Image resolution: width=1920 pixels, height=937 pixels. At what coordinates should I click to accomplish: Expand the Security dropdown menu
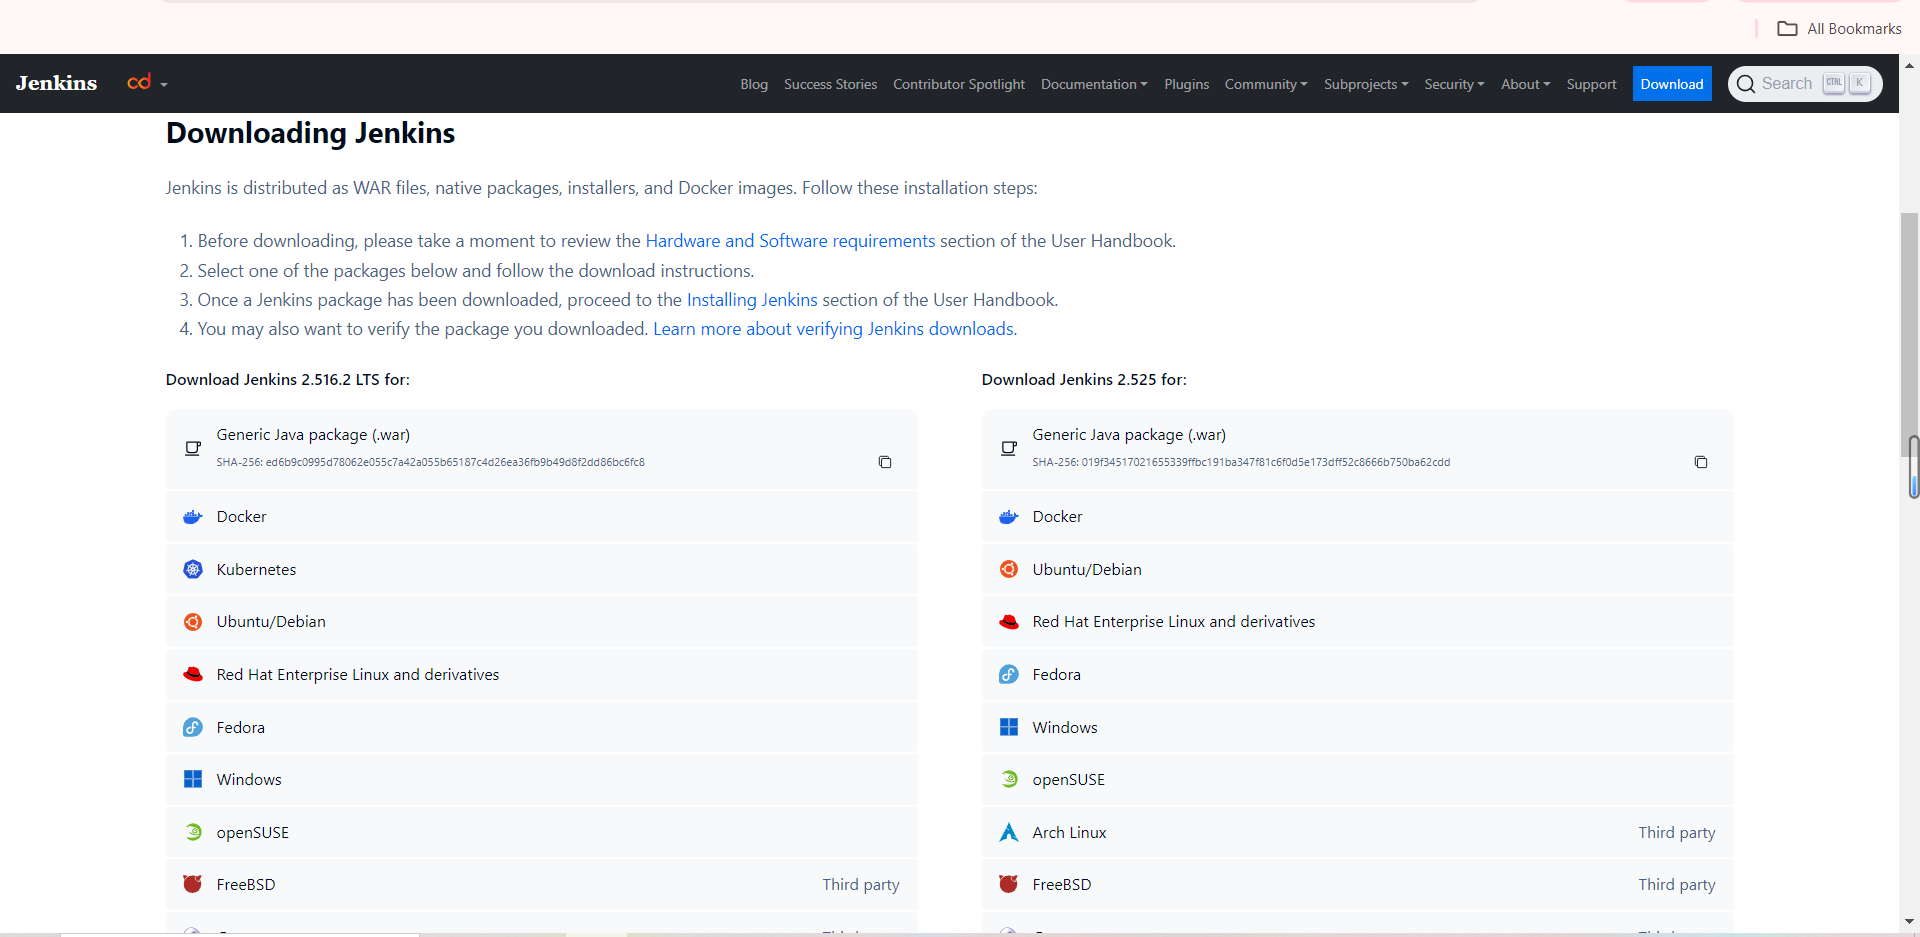(1454, 84)
